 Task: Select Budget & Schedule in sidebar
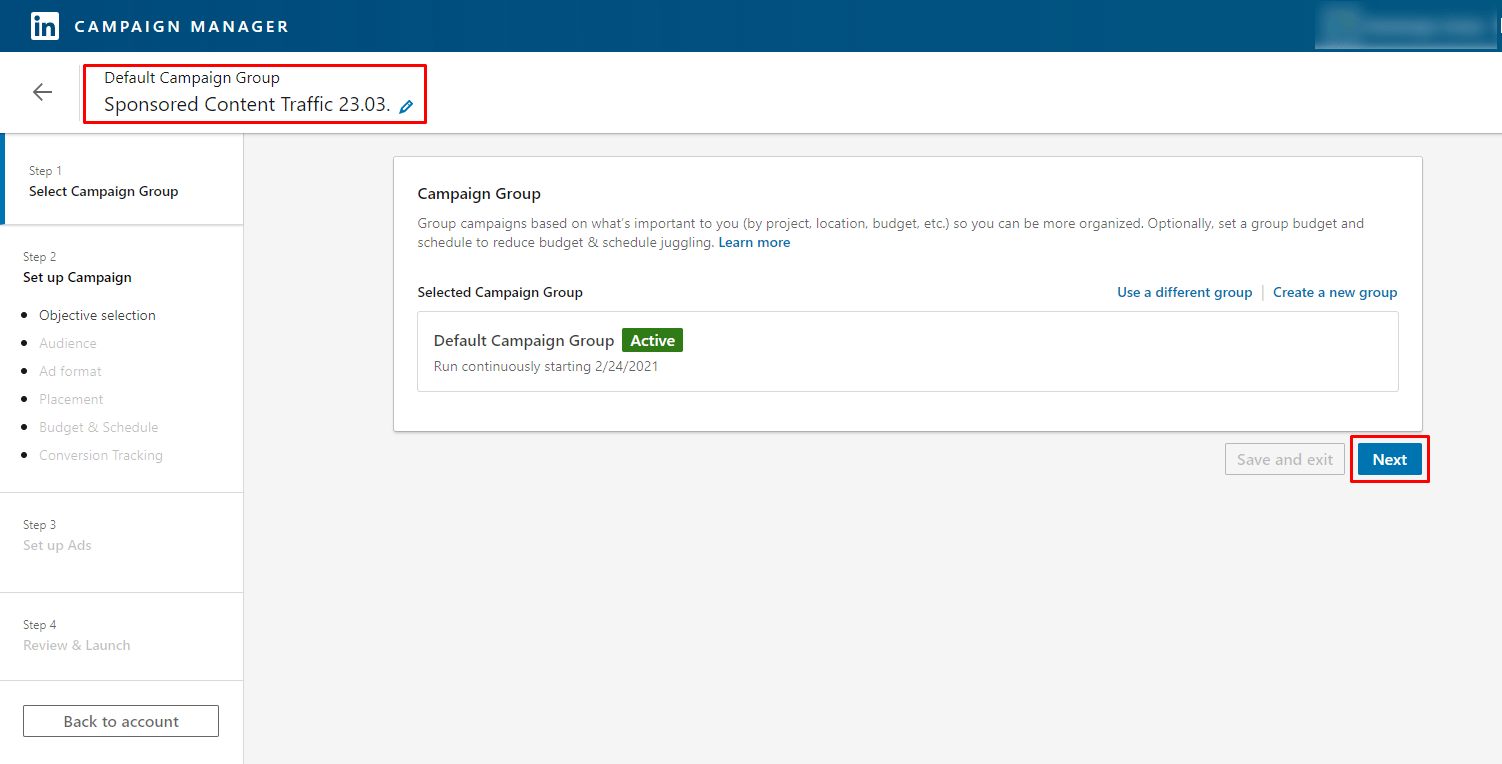point(99,427)
